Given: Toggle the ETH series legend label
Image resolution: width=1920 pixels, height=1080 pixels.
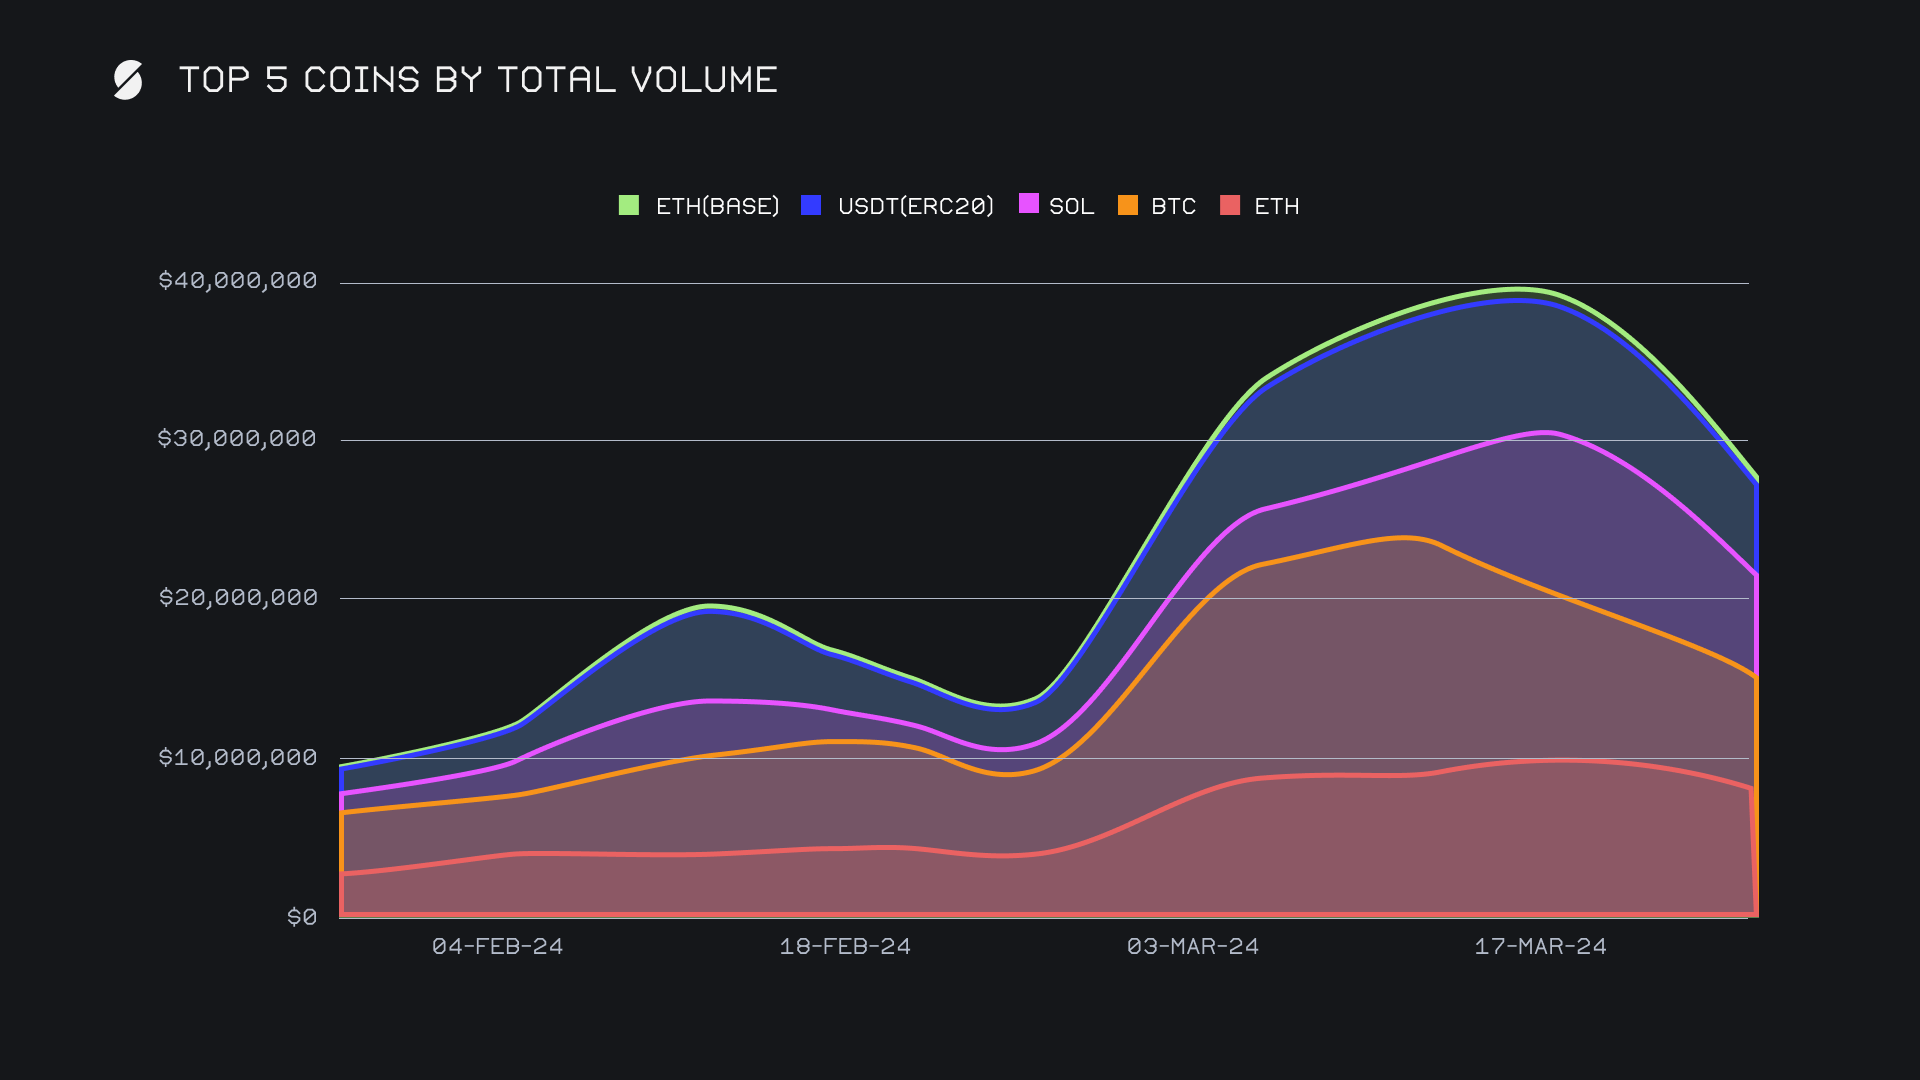Looking at the screenshot, I should tap(1276, 206).
